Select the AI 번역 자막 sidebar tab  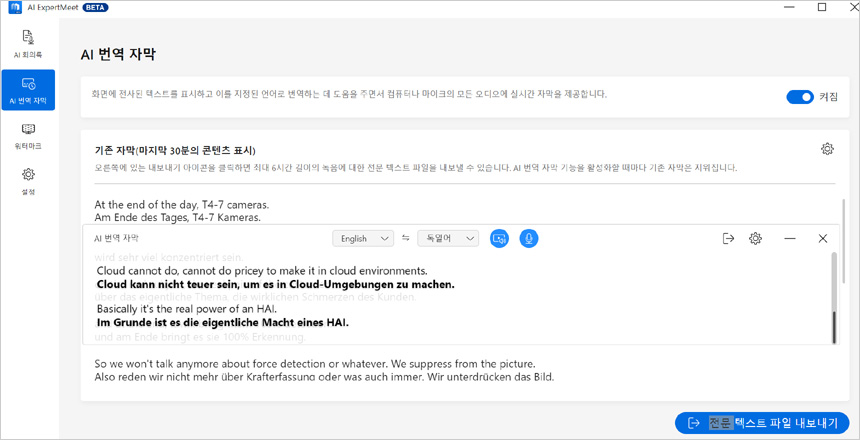pos(28,90)
